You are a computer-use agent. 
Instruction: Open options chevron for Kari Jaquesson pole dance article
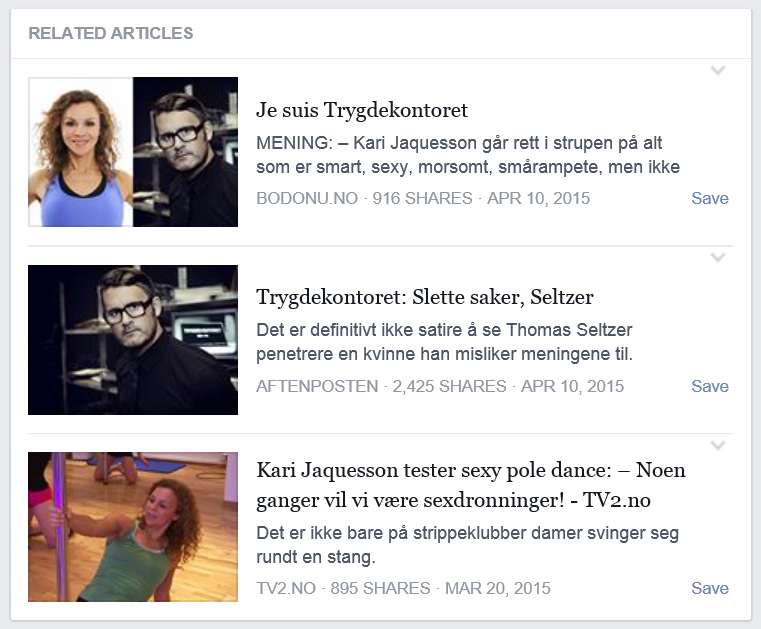point(717,445)
